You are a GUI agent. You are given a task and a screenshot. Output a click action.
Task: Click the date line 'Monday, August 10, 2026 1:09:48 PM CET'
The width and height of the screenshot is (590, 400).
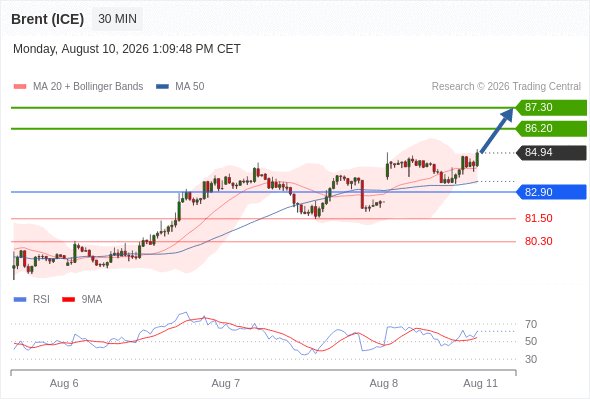point(127,49)
